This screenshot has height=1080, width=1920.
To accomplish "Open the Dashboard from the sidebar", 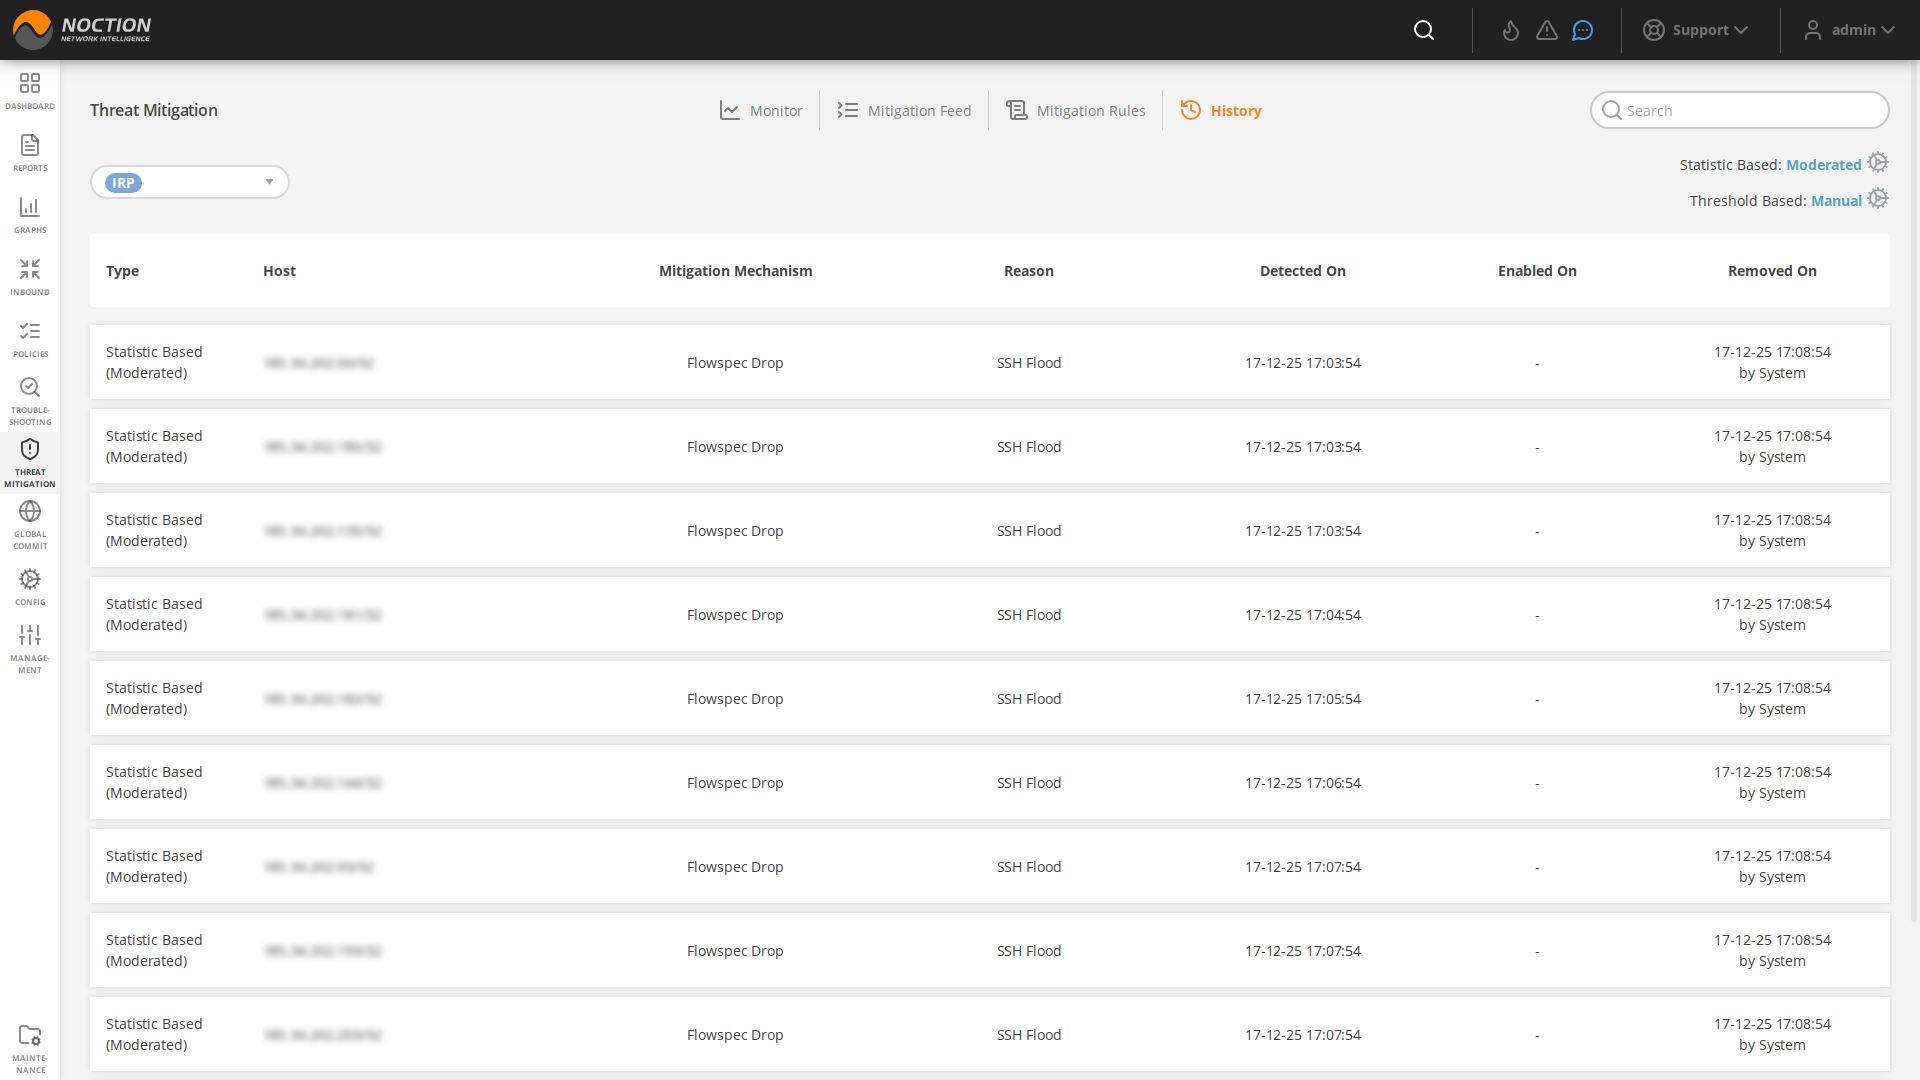I will pyautogui.click(x=30, y=90).
